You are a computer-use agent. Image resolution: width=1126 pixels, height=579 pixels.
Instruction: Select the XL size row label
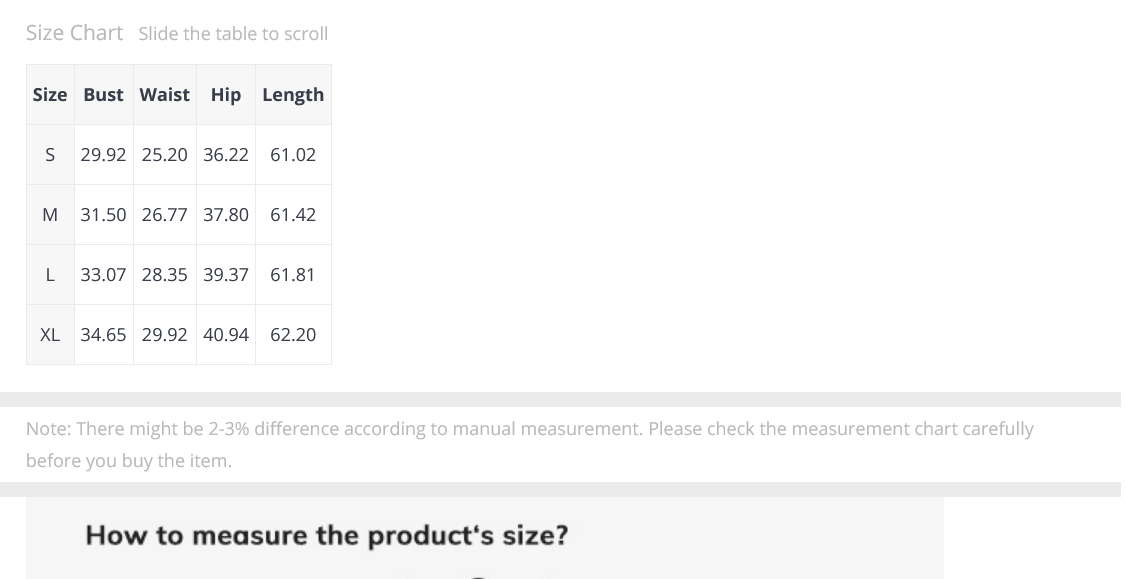[50, 335]
